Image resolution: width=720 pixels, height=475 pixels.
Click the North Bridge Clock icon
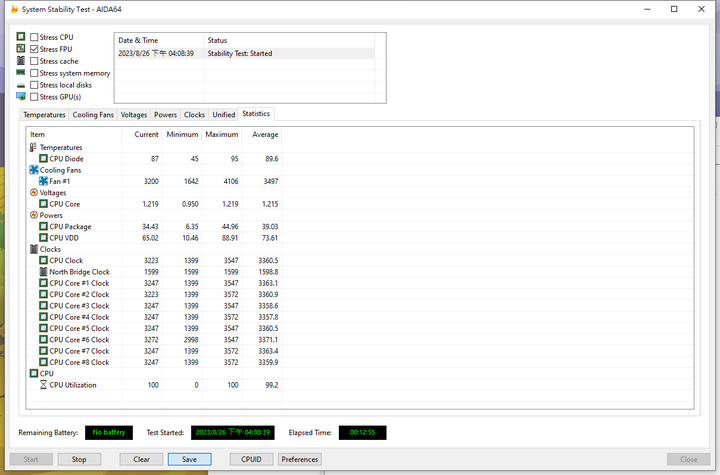pyautogui.click(x=43, y=271)
